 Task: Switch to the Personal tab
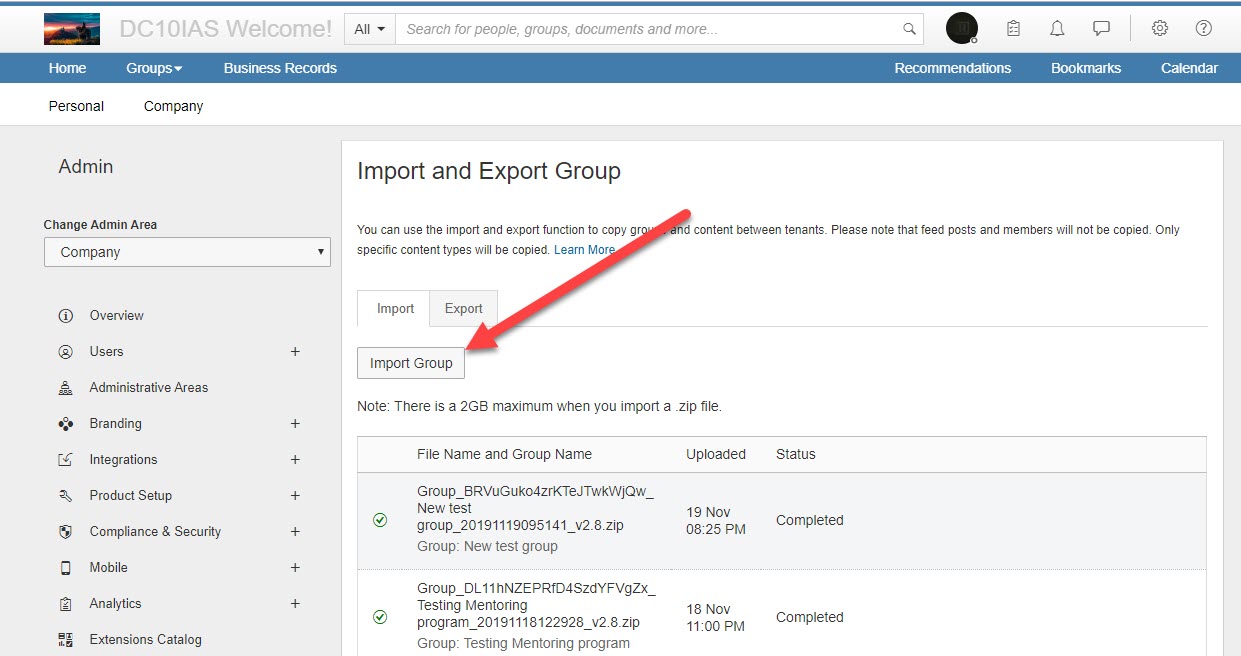coord(76,106)
